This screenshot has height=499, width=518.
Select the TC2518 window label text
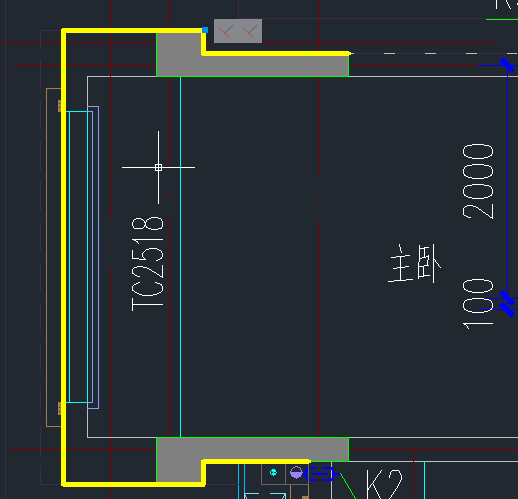coord(148,264)
